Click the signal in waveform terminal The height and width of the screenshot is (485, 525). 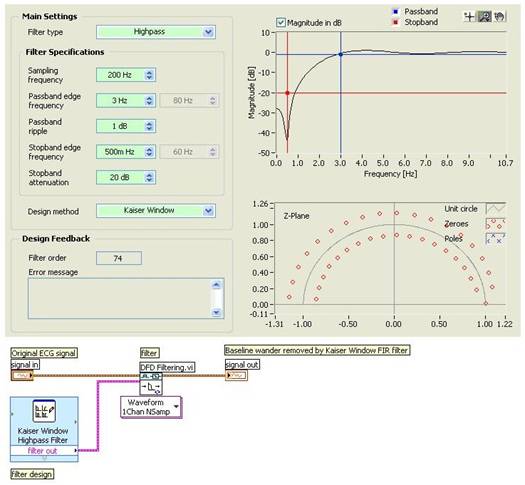coord(22,376)
